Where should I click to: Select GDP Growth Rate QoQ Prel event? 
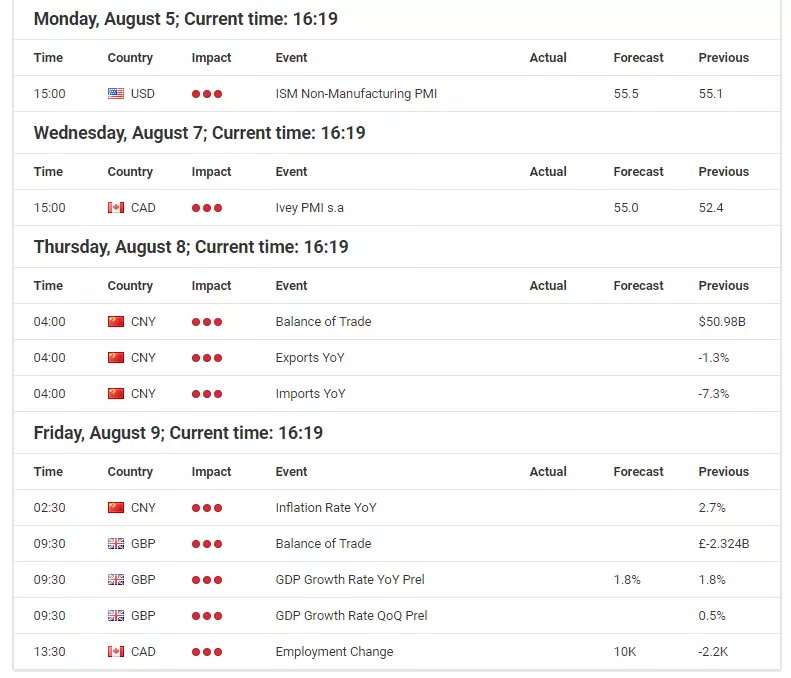point(351,615)
